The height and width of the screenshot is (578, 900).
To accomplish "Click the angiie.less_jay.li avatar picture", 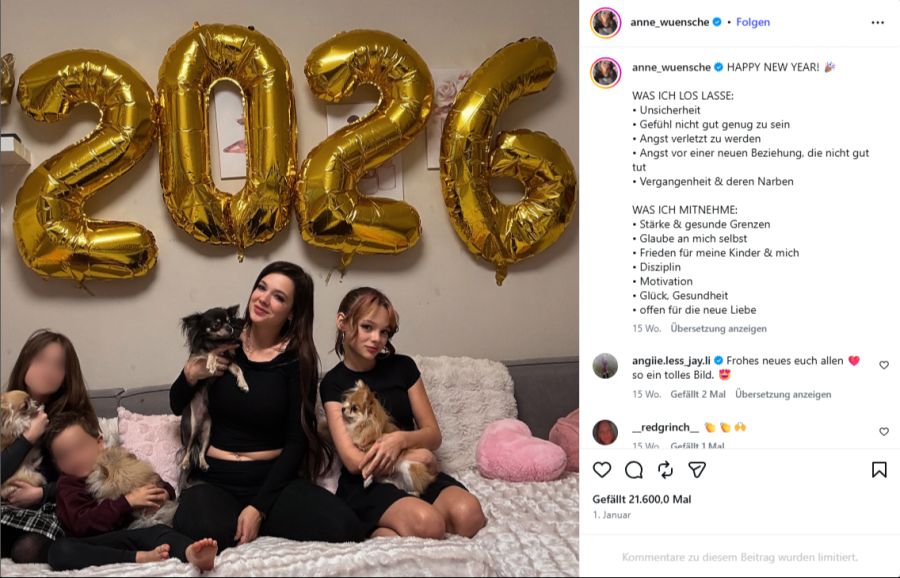I will pyautogui.click(x=605, y=366).
